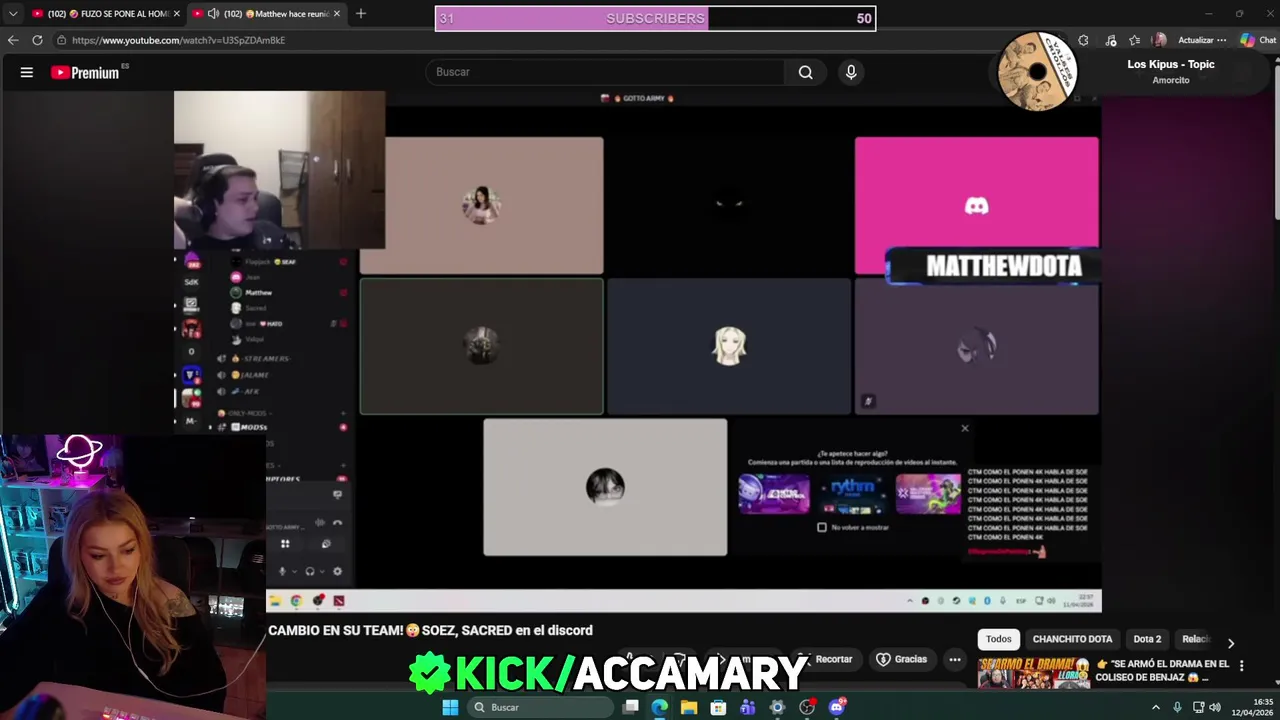The image size is (1280, 720).
Task: Click the Windows taskbar Buscar search box
Action: [540, 707]
